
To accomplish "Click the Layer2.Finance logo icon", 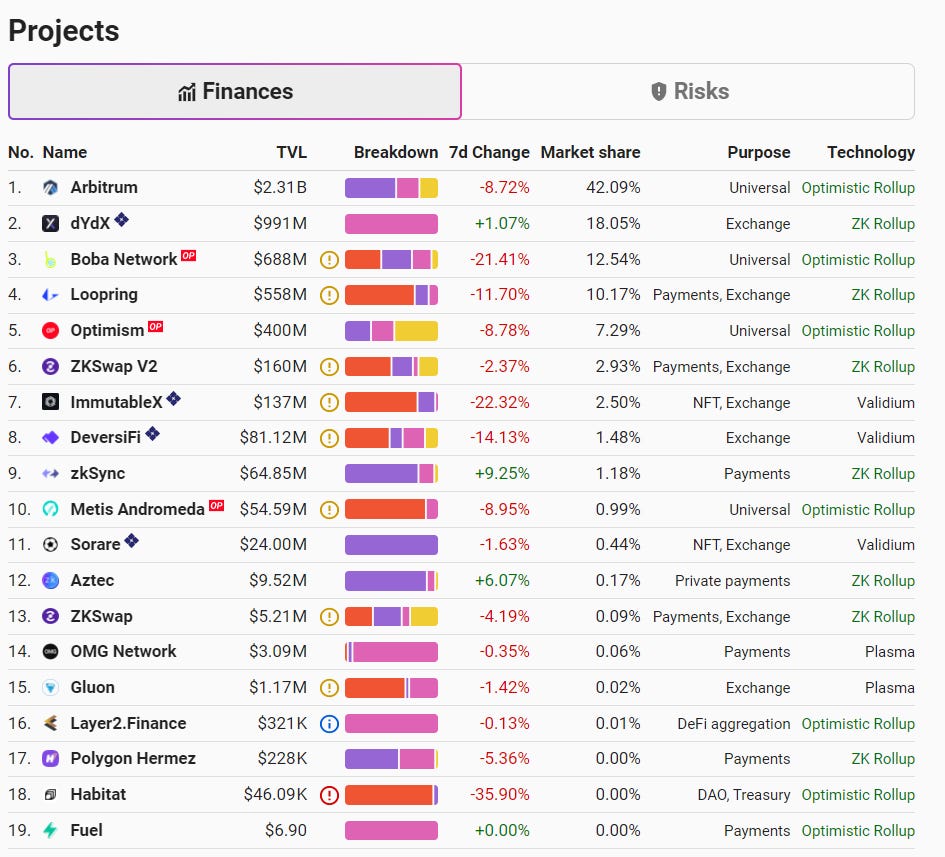I will tap(51, 723).
